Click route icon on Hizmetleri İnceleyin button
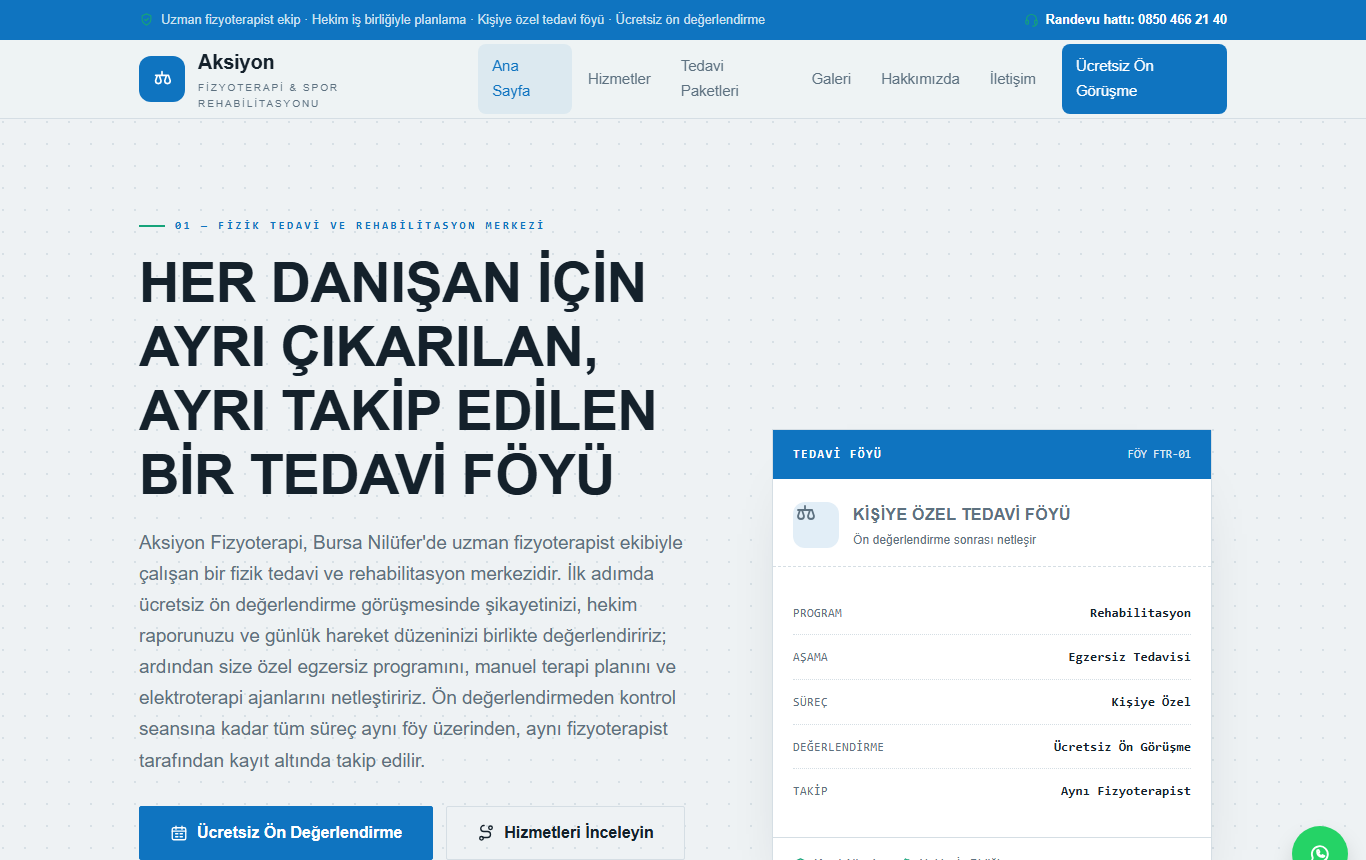1366x860 pixels. tap(486, 832)
